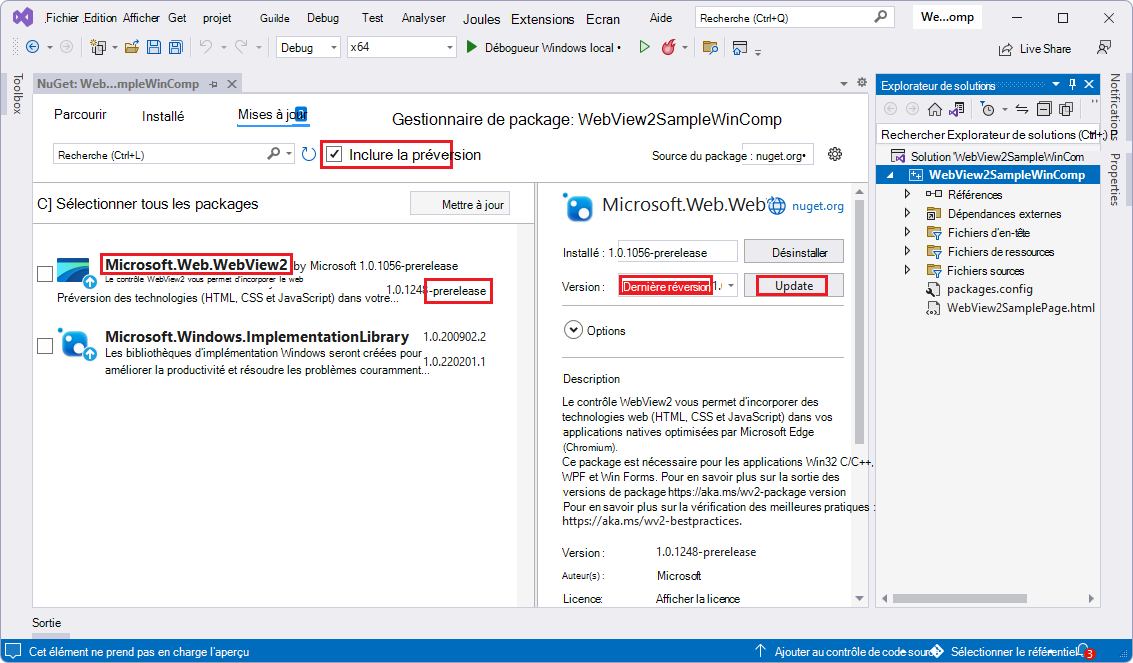Check the Microsoft.Windows.ImplementationLibrary package checkbox
The image size is (1133, 663).
pos(44,345)
